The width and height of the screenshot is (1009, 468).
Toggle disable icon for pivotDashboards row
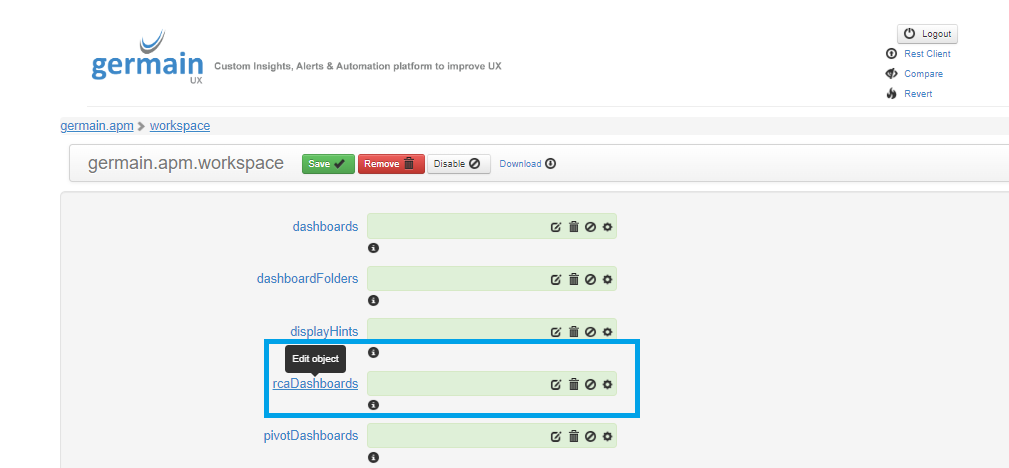click(591, 436)
